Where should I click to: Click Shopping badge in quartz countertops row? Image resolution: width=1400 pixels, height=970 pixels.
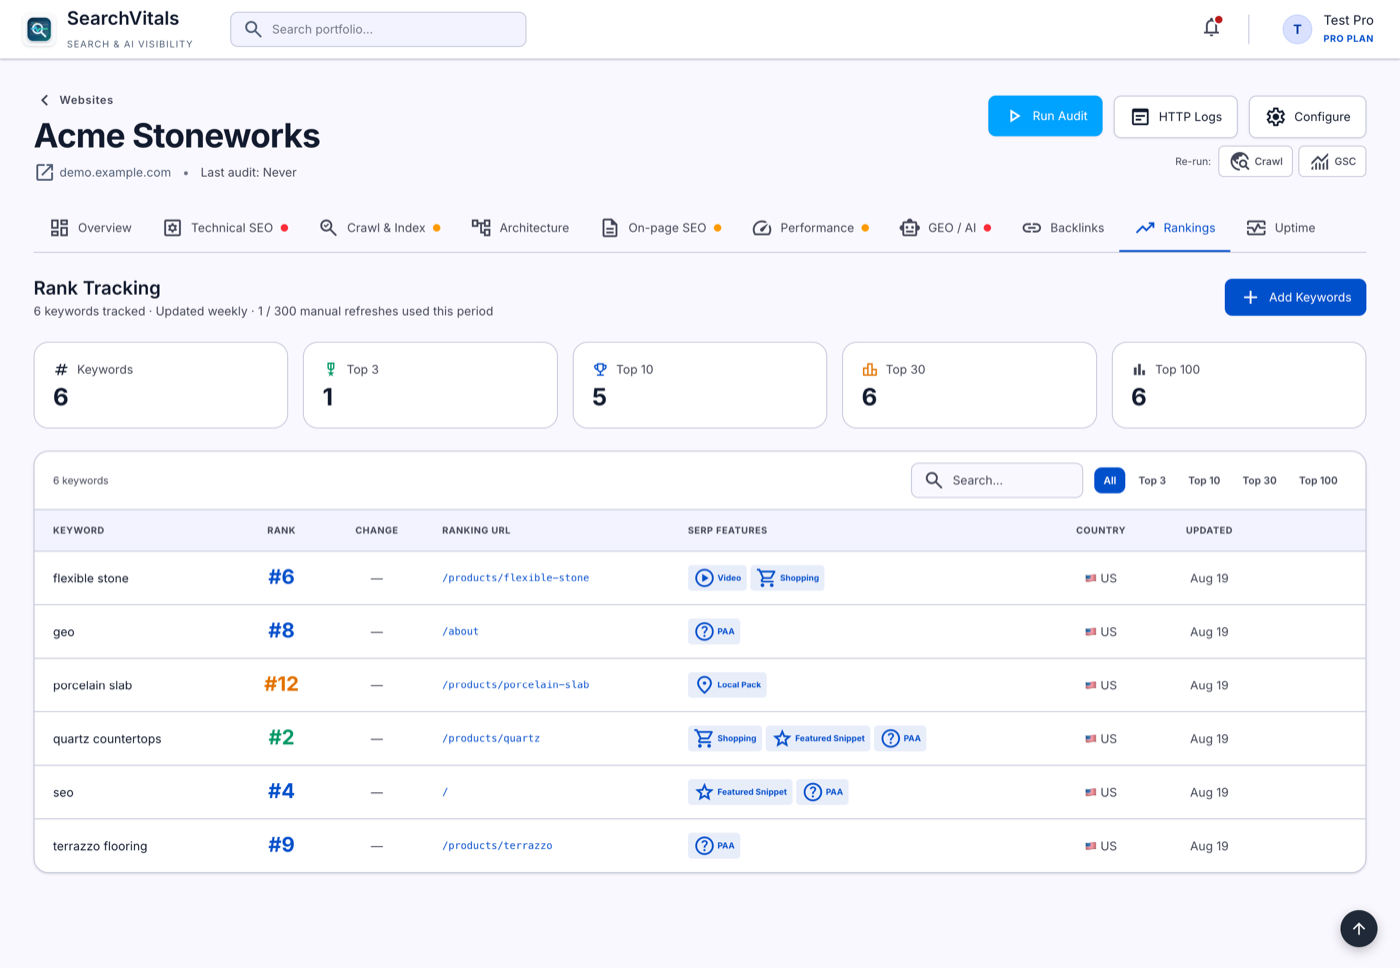[x=725, y=739]
